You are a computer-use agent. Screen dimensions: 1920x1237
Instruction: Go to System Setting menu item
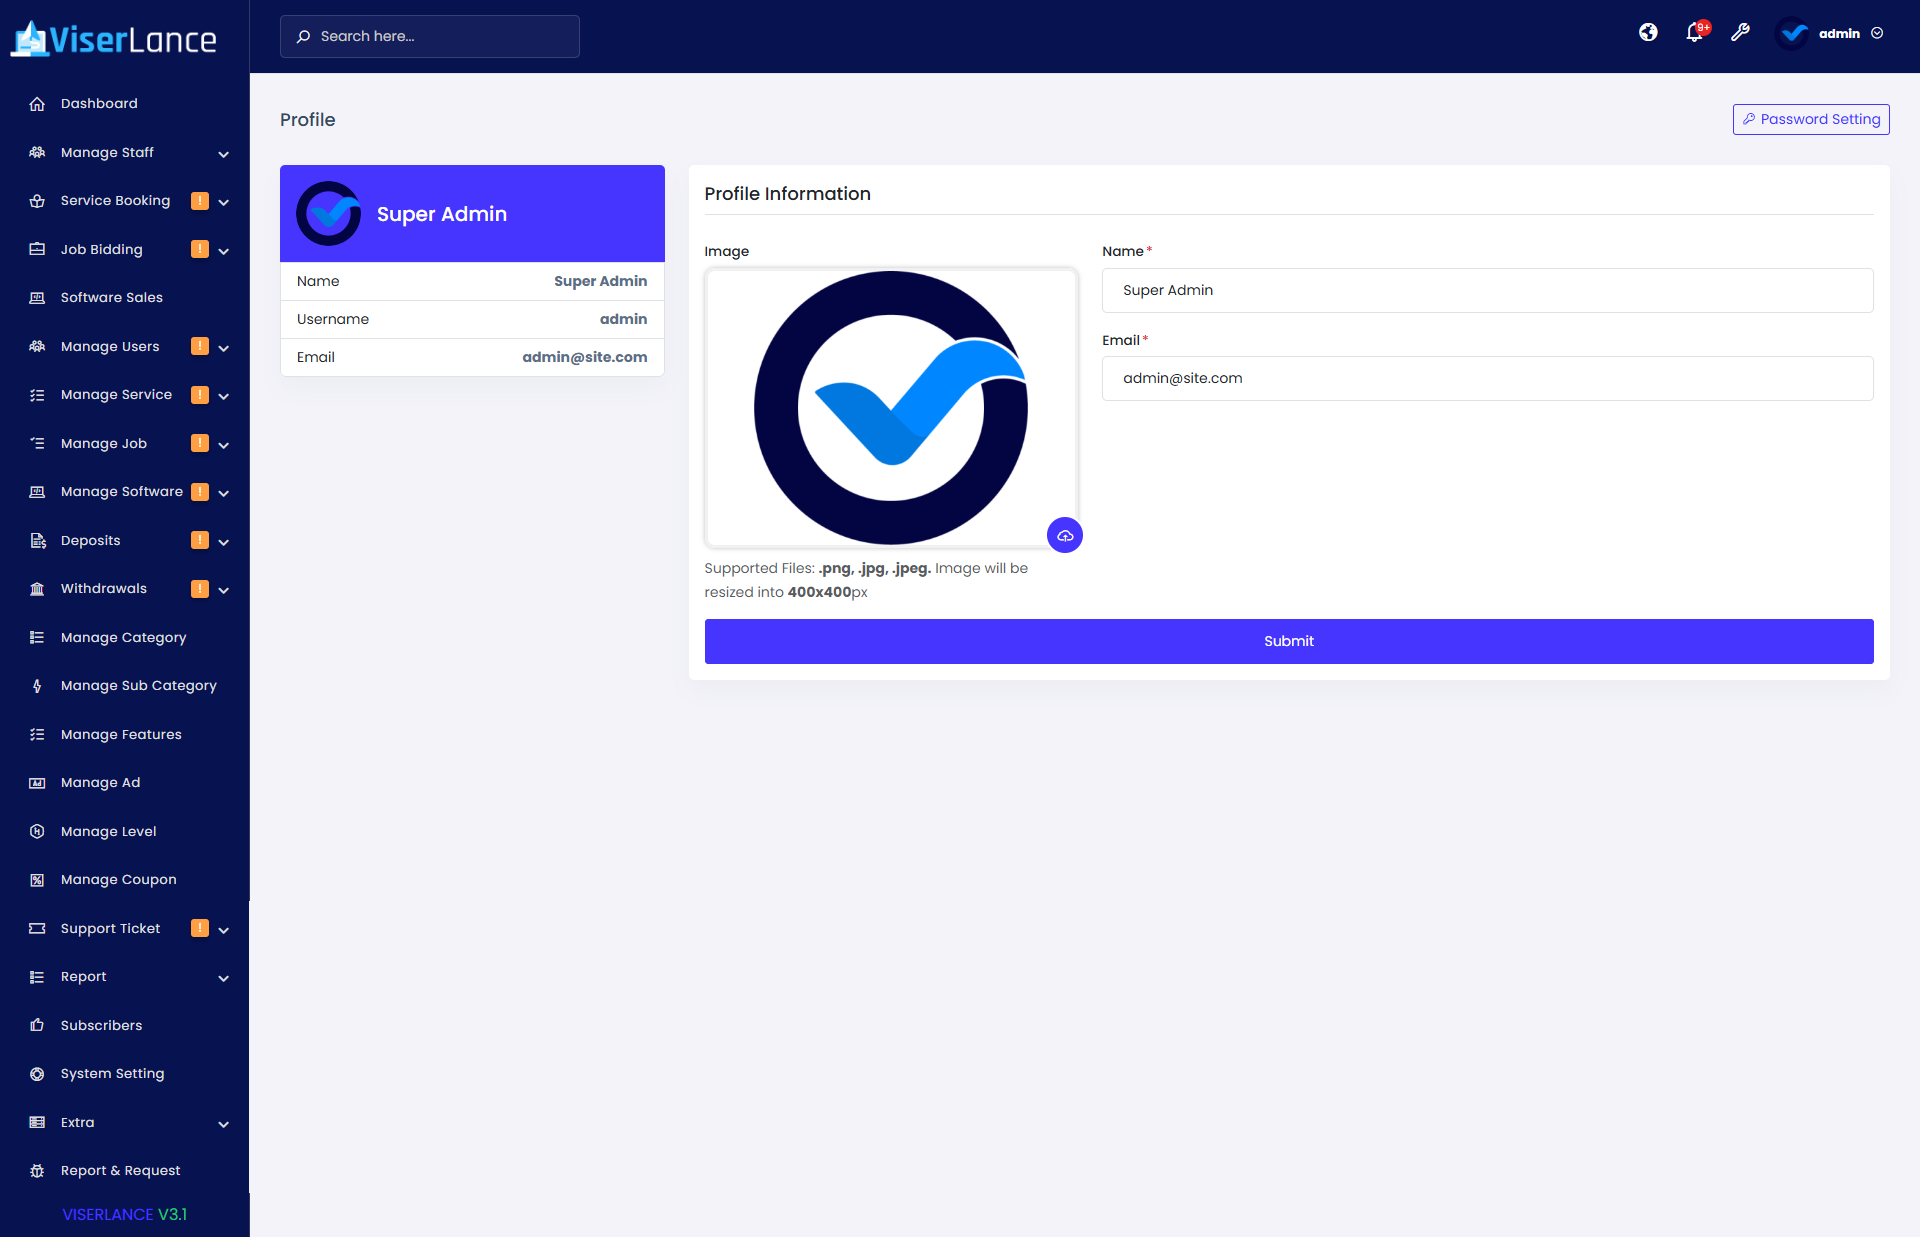click(112, 1073)
